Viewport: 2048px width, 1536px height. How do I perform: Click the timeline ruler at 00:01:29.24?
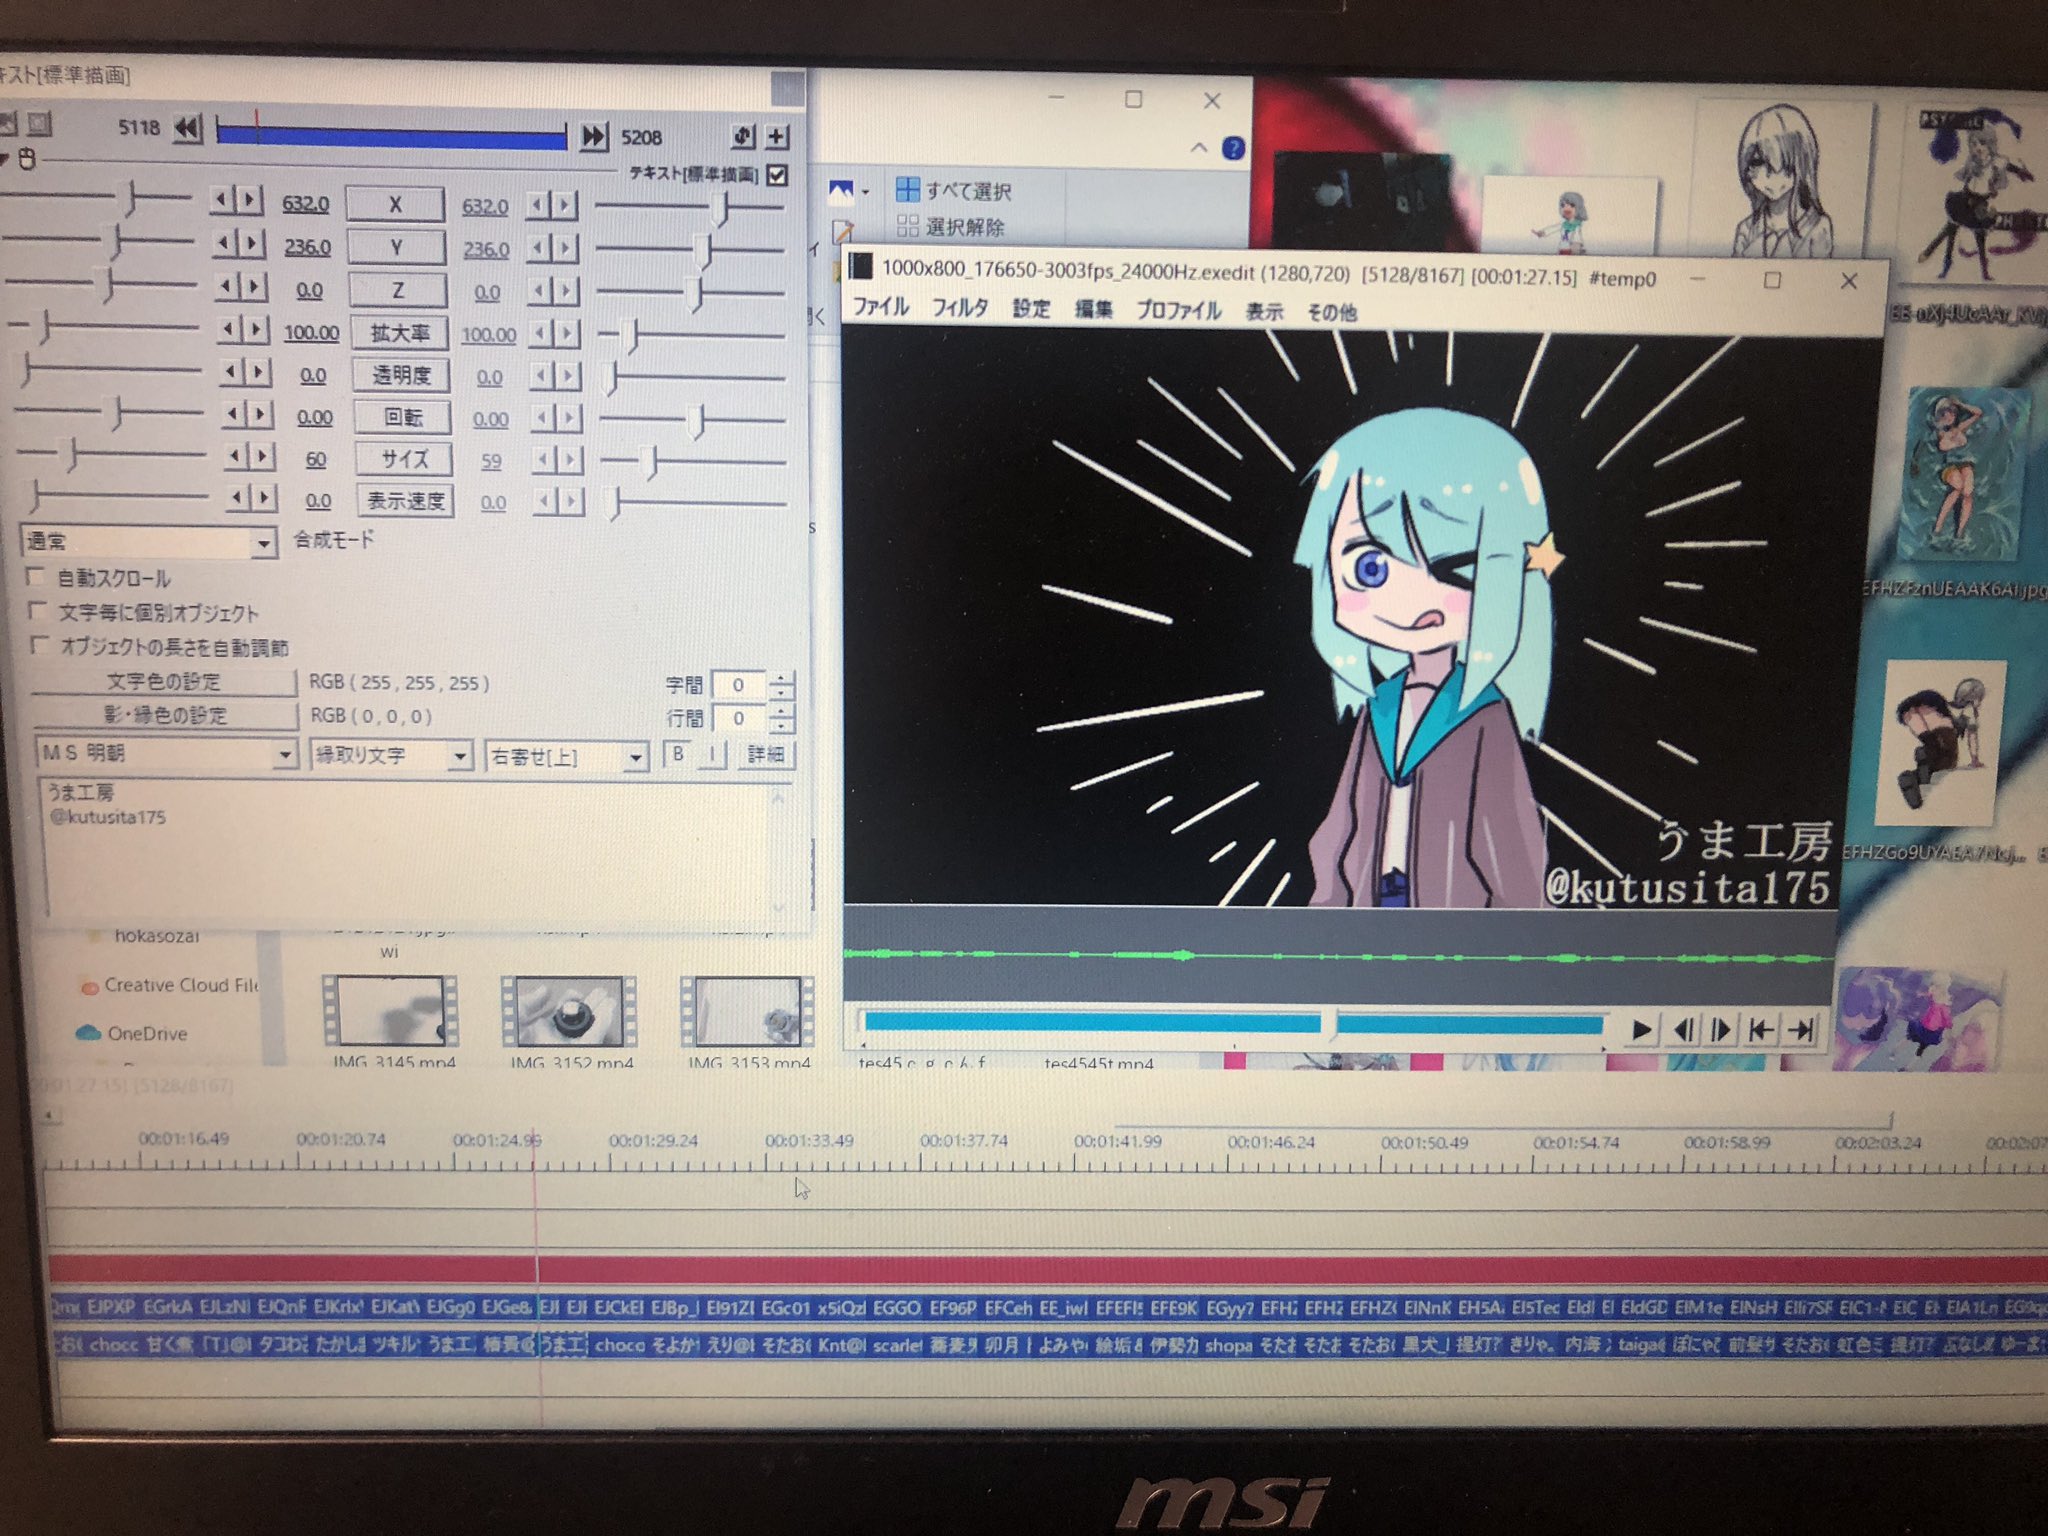(653, 1141)
